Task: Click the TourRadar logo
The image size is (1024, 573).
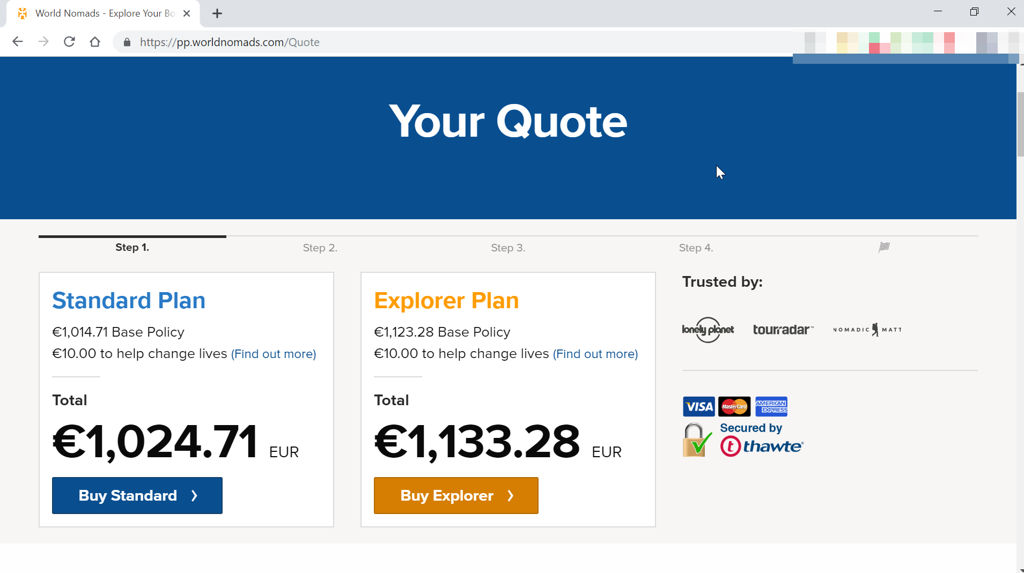Action: click(x=783, y=329)
